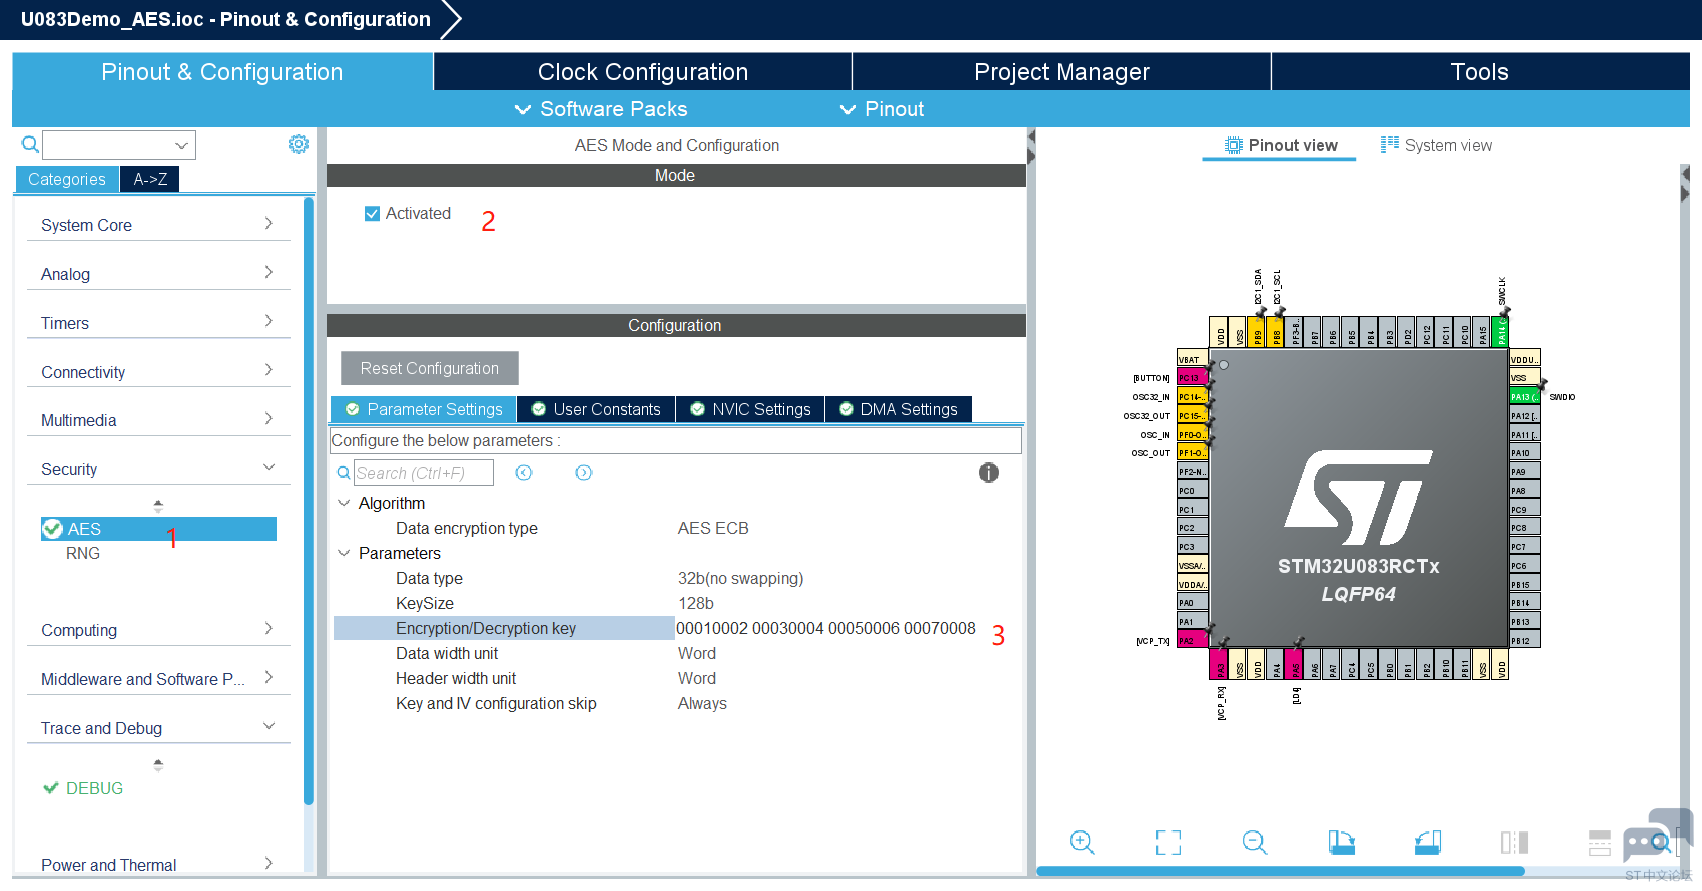Viewport: 1702px width, 891px height.
Task: Open the Project Manager tab
Action: (x=1062, y=72)
